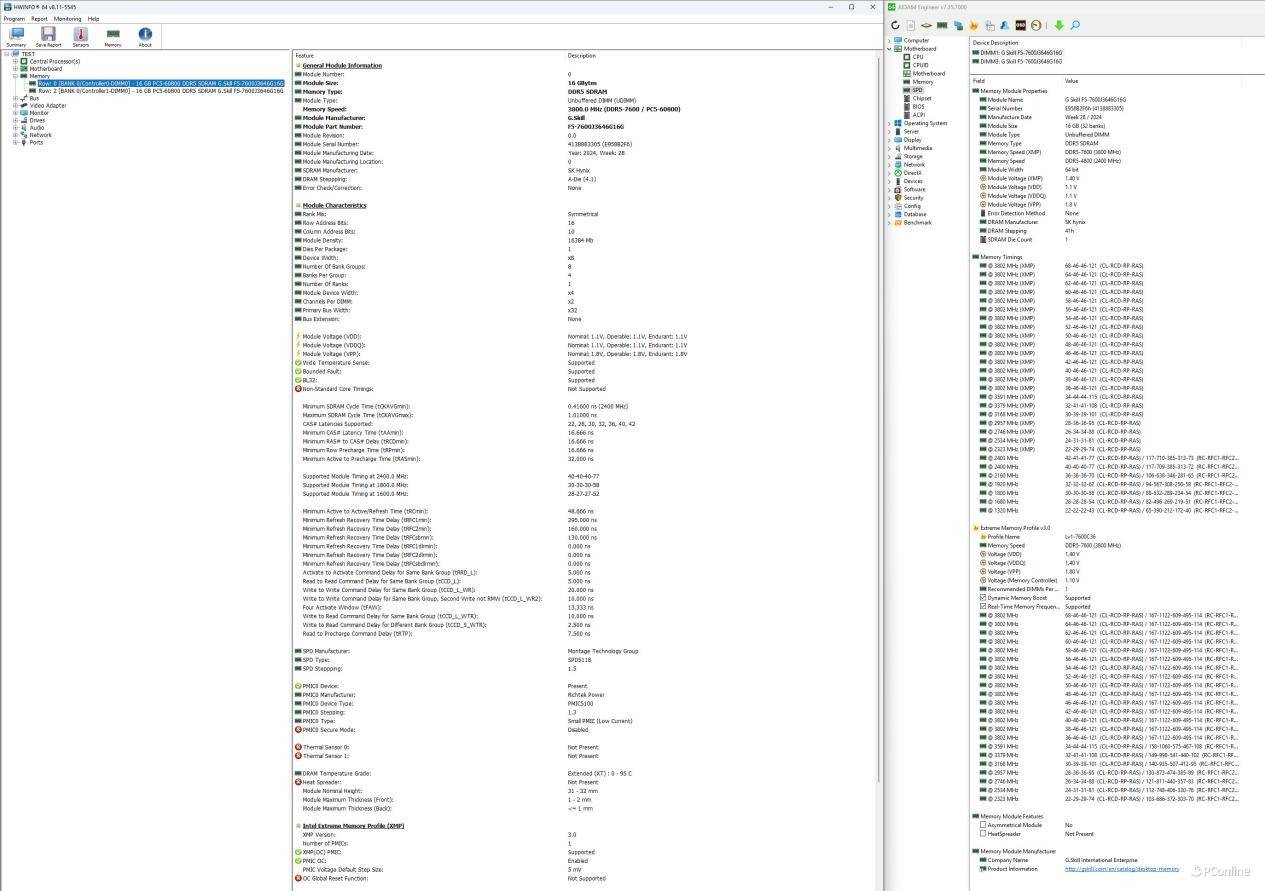This screenshot has width=1265, height=891.
Task: Click the green download arrow icon
Action: [1059, 25]
